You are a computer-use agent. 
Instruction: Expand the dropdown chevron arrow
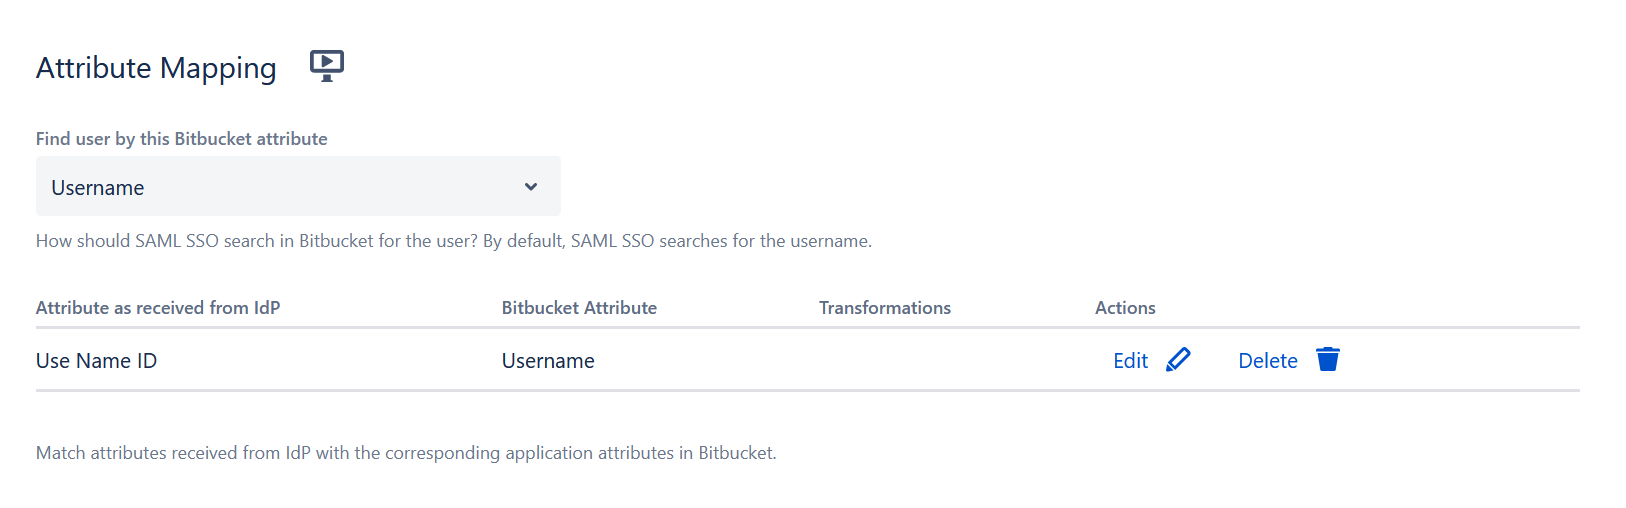531,187
